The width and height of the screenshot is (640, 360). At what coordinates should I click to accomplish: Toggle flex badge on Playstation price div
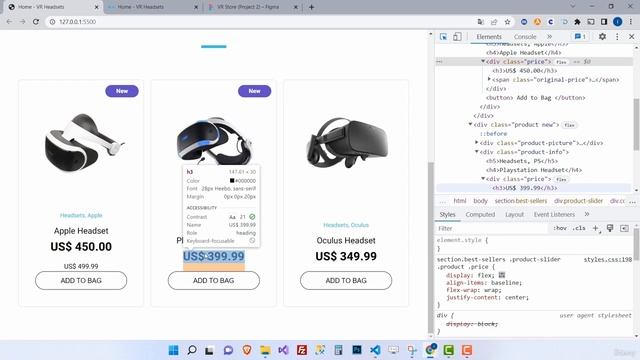pyautogui.click(x=561, y=180)
